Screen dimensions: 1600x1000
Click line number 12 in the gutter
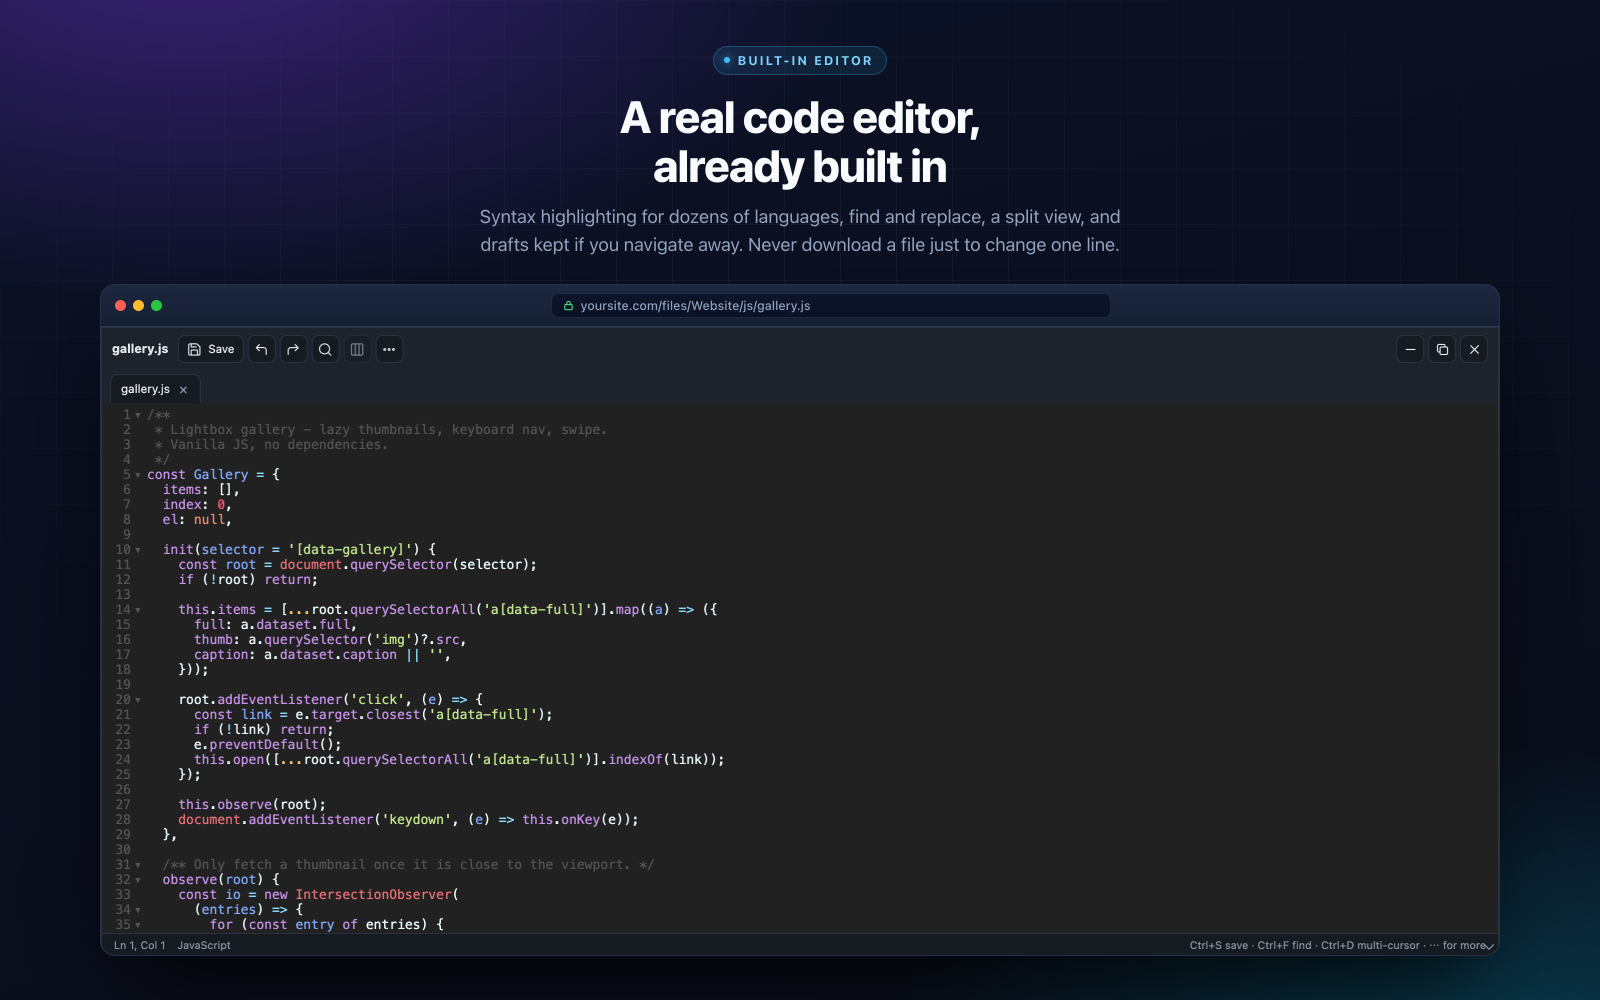(x=123, y=580)
